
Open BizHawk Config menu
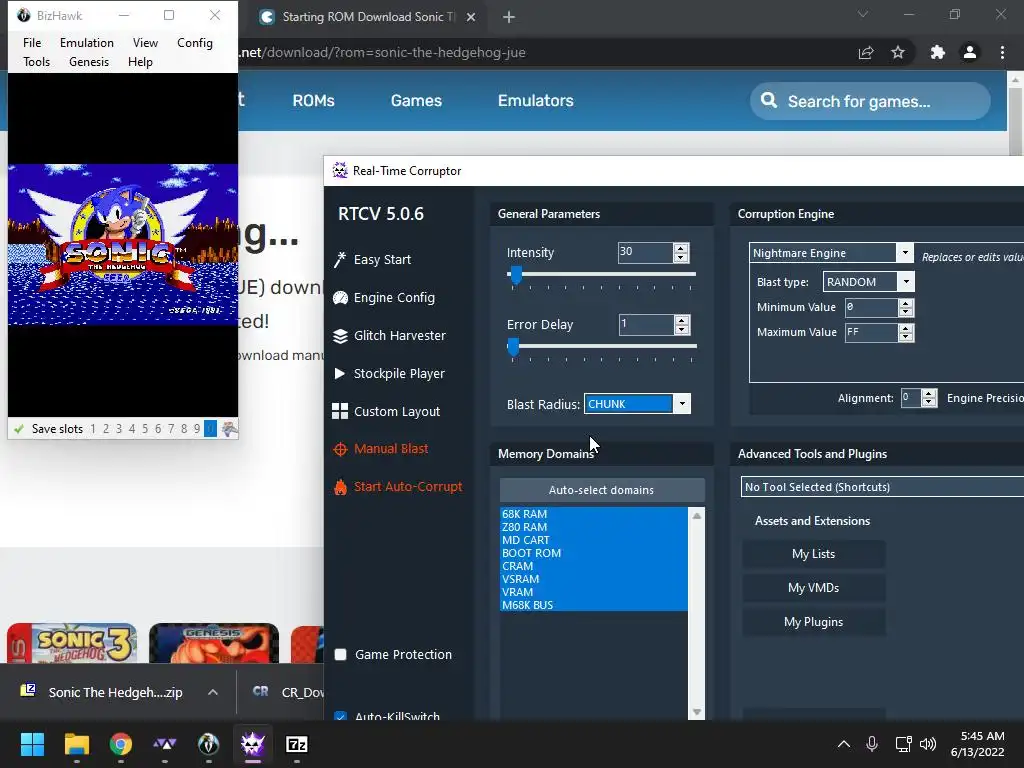[195, 42]
